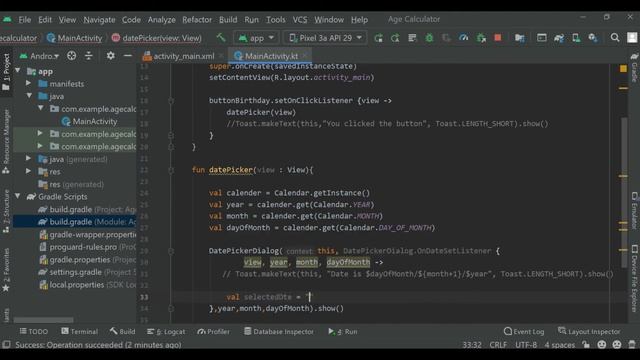Open the Resource Manager sidebar tab

[6, 141]
